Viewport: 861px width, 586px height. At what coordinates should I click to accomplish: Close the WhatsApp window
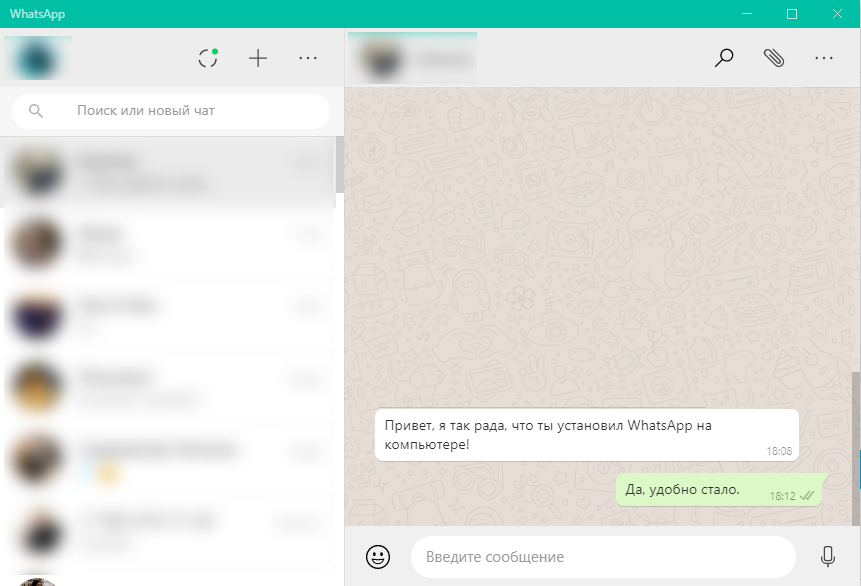point(837,14)
